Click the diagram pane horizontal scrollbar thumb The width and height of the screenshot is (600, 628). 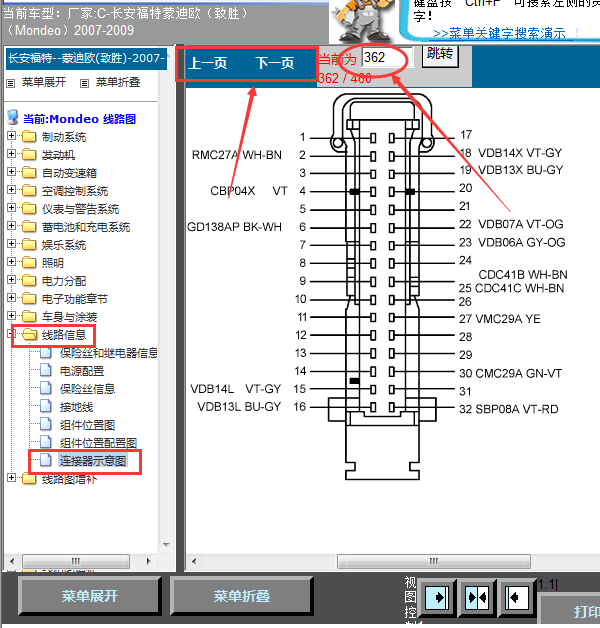[434, 561]
